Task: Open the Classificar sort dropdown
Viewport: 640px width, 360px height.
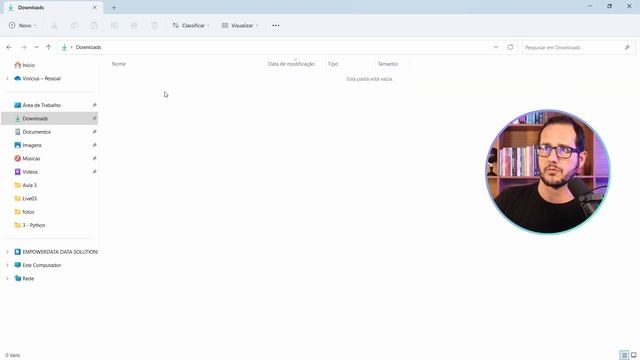Action: (x=191, y=25)
